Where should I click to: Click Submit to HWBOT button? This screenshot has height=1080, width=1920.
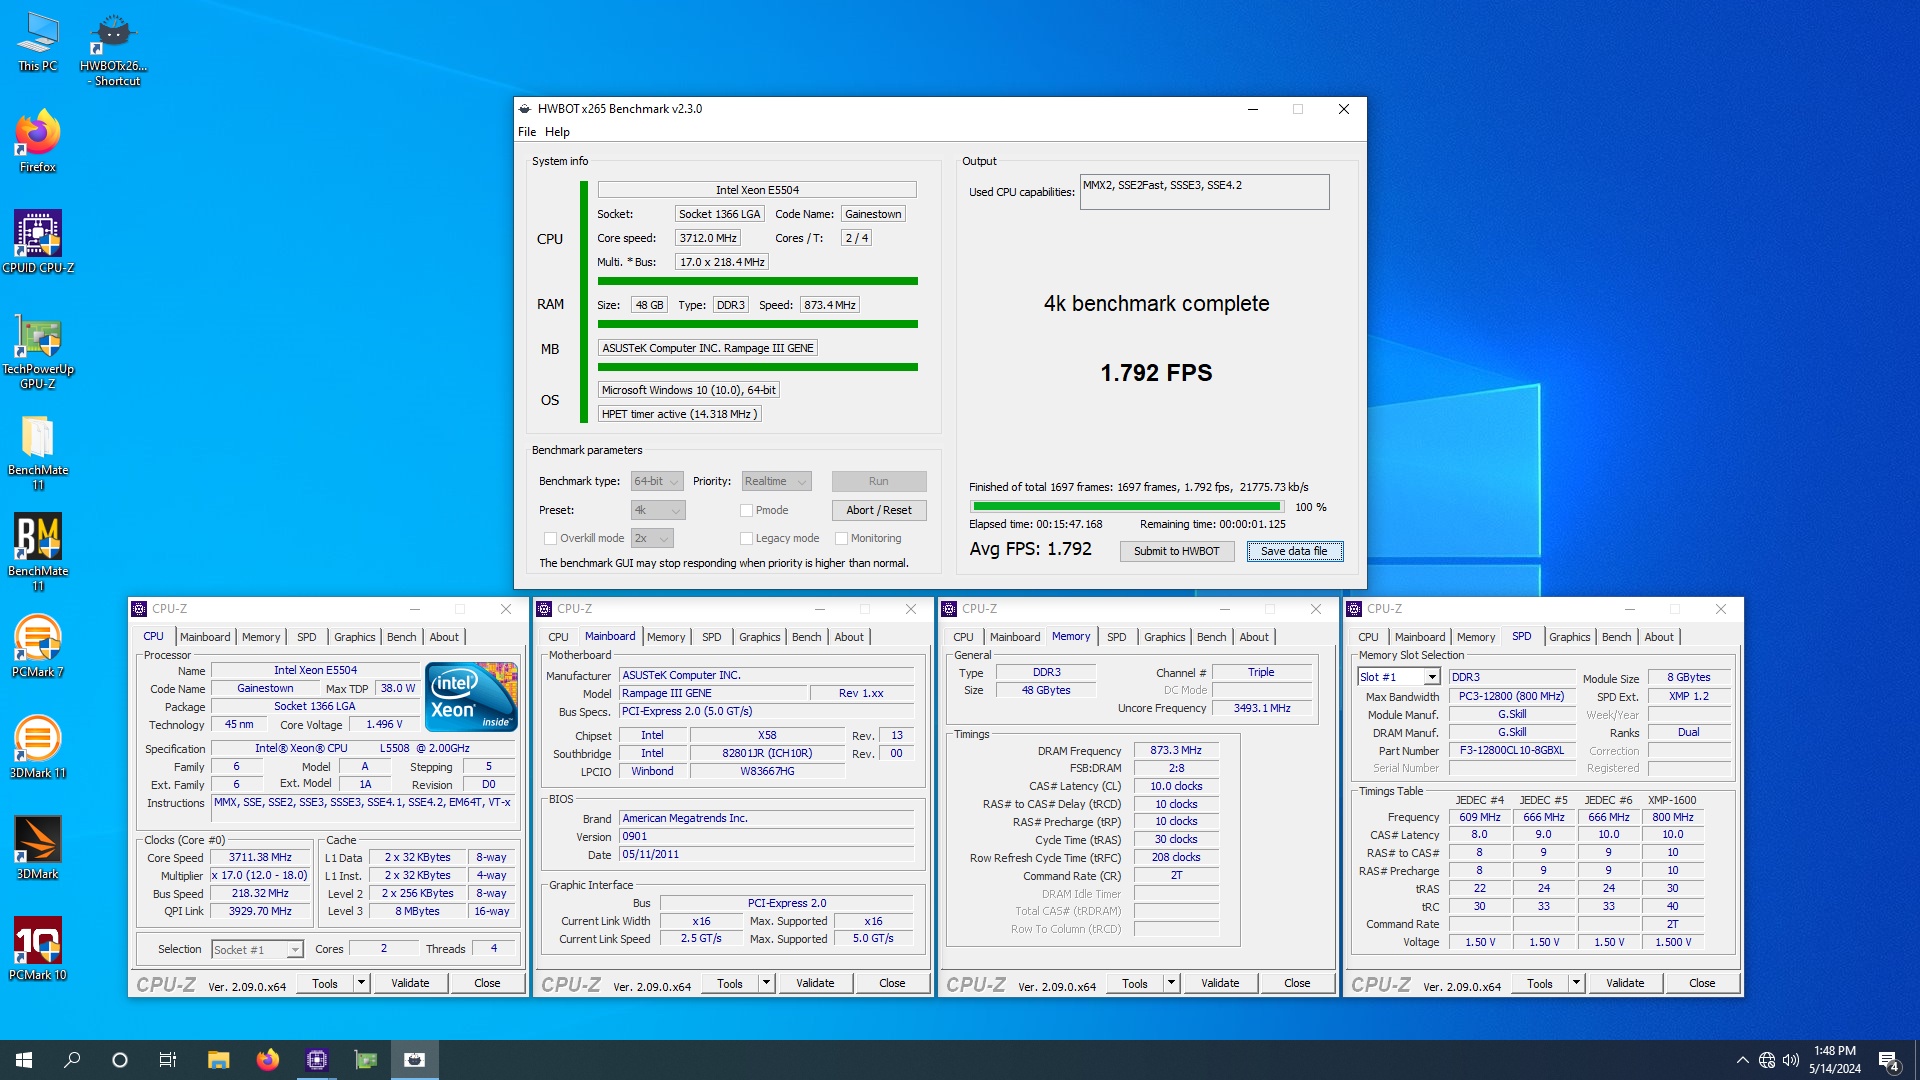1177,551
